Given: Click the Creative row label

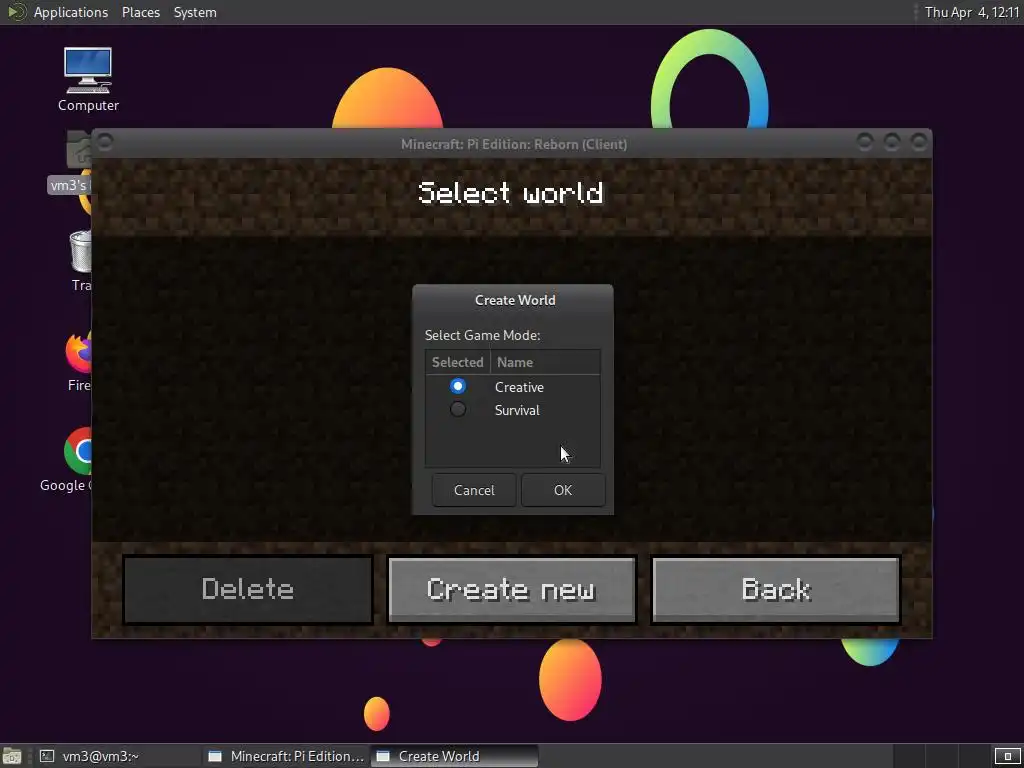Looking at the screenshot, I should coord(519,387).
